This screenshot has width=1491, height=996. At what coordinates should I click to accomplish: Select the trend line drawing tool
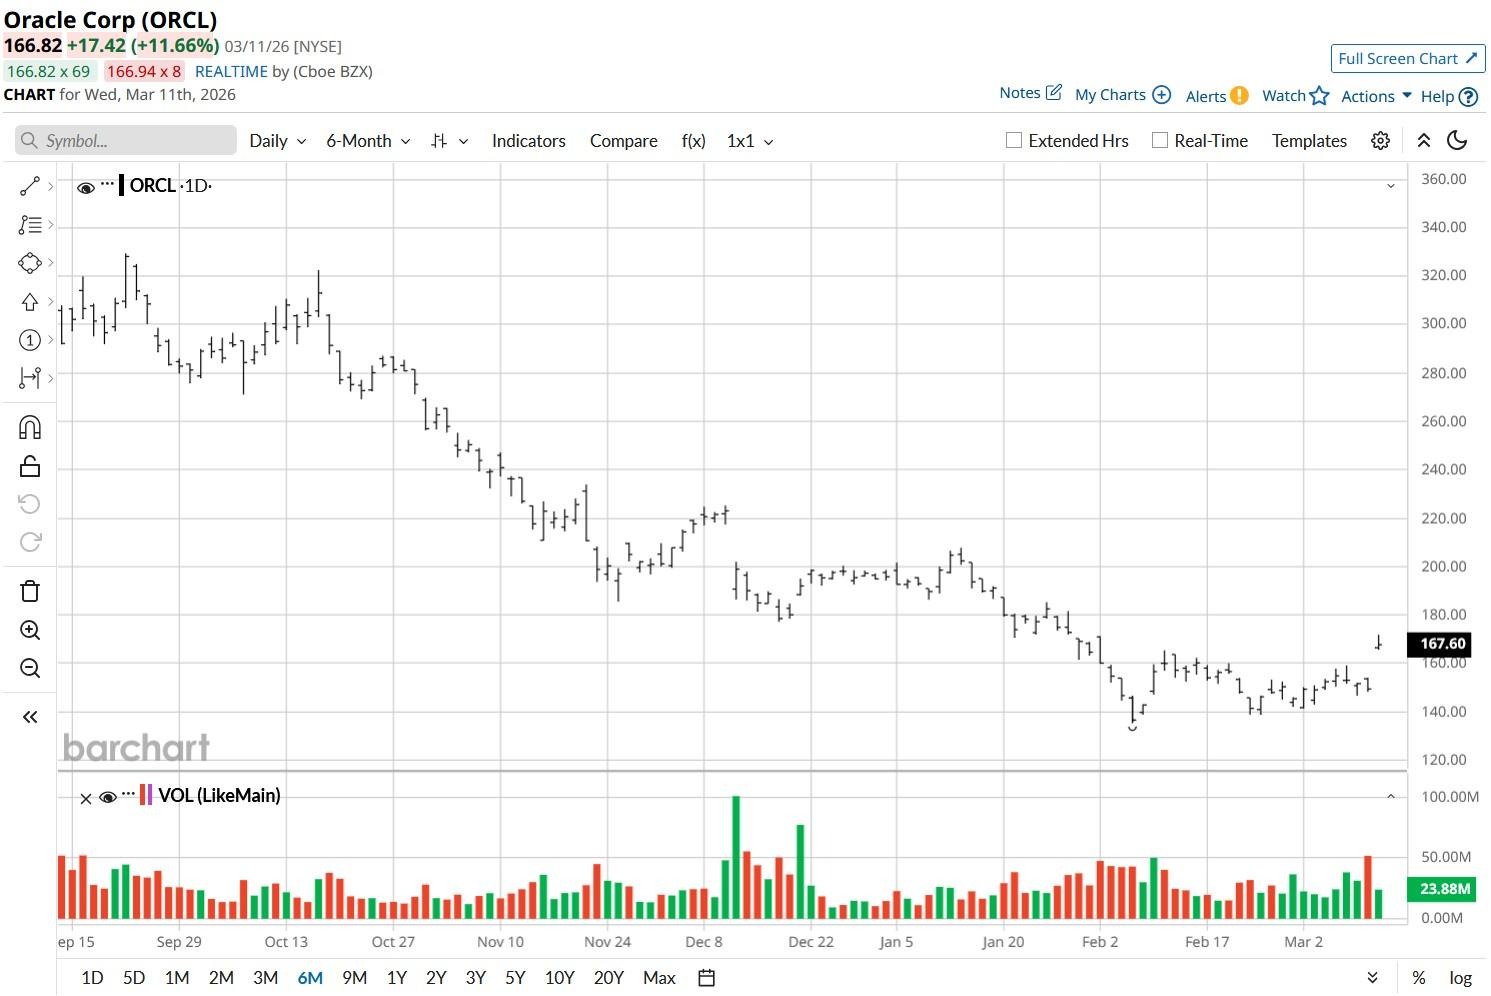pos(30,186)
